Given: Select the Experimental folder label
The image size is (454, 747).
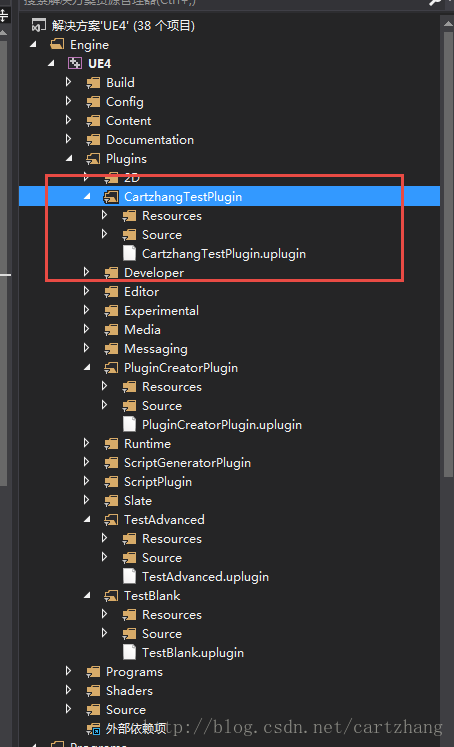Looking at the screenshot, I should [x=161, y=311].
